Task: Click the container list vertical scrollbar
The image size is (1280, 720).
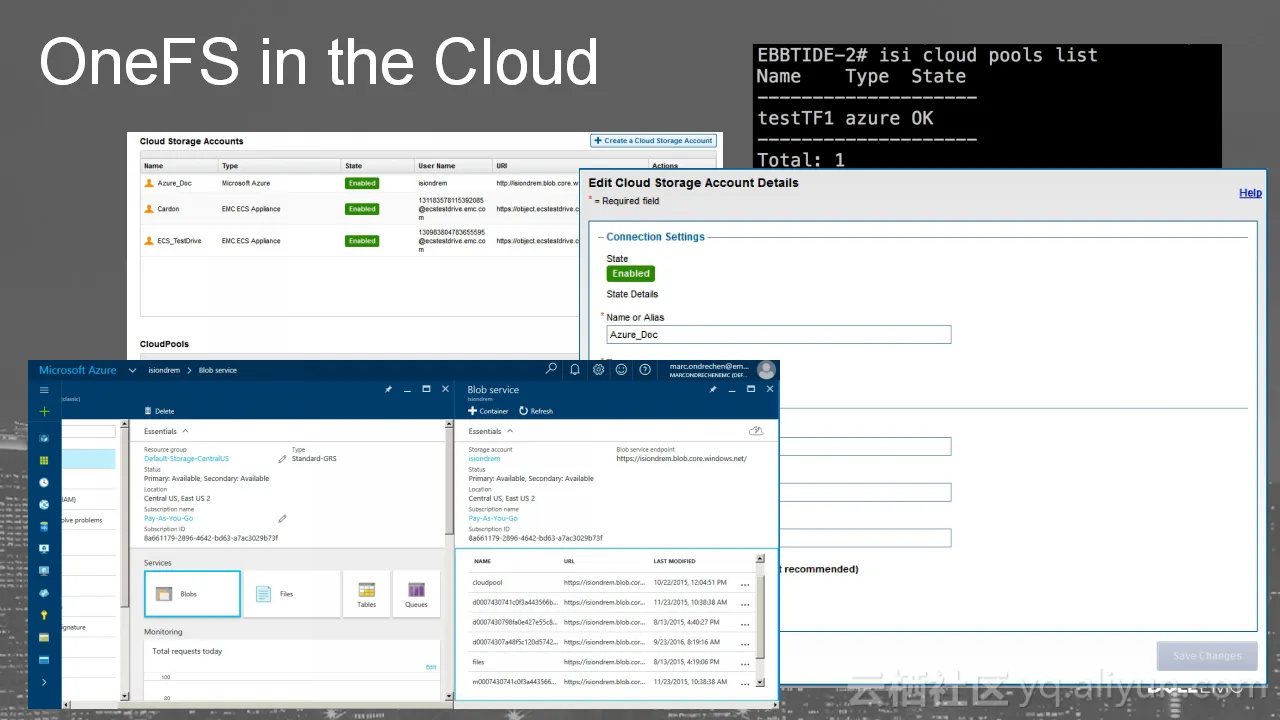Action: [x=760, y=617]
